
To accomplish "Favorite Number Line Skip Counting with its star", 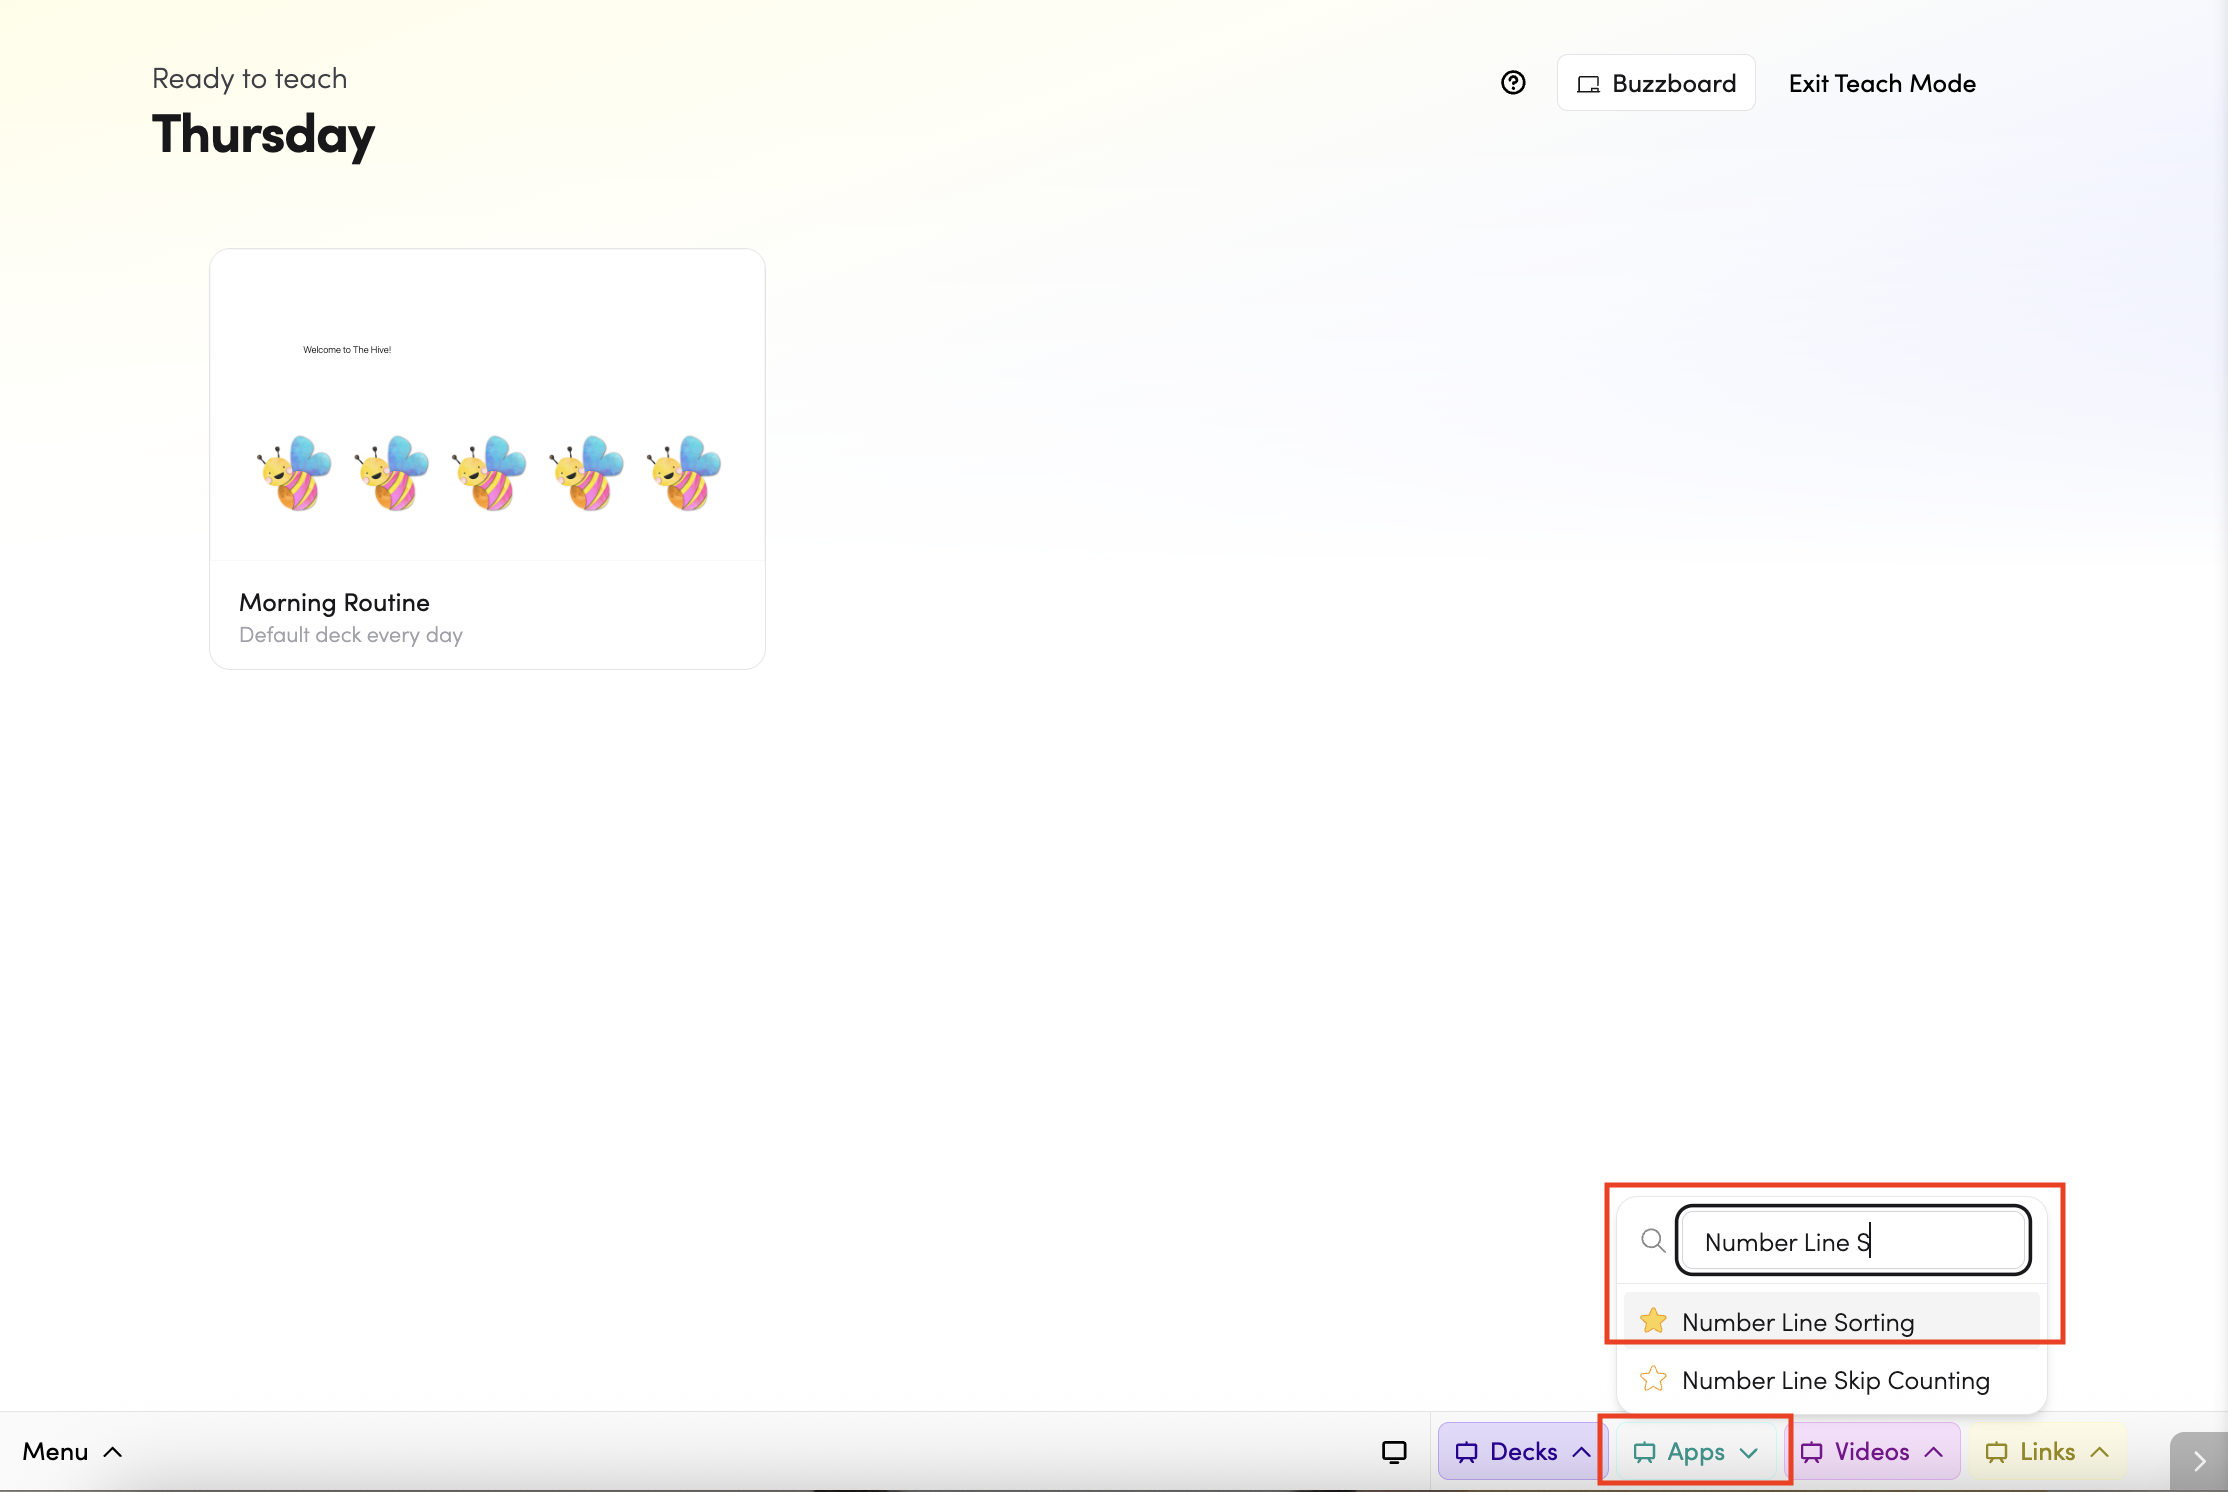I will pyautogui.click(x=1653, y=1379).
